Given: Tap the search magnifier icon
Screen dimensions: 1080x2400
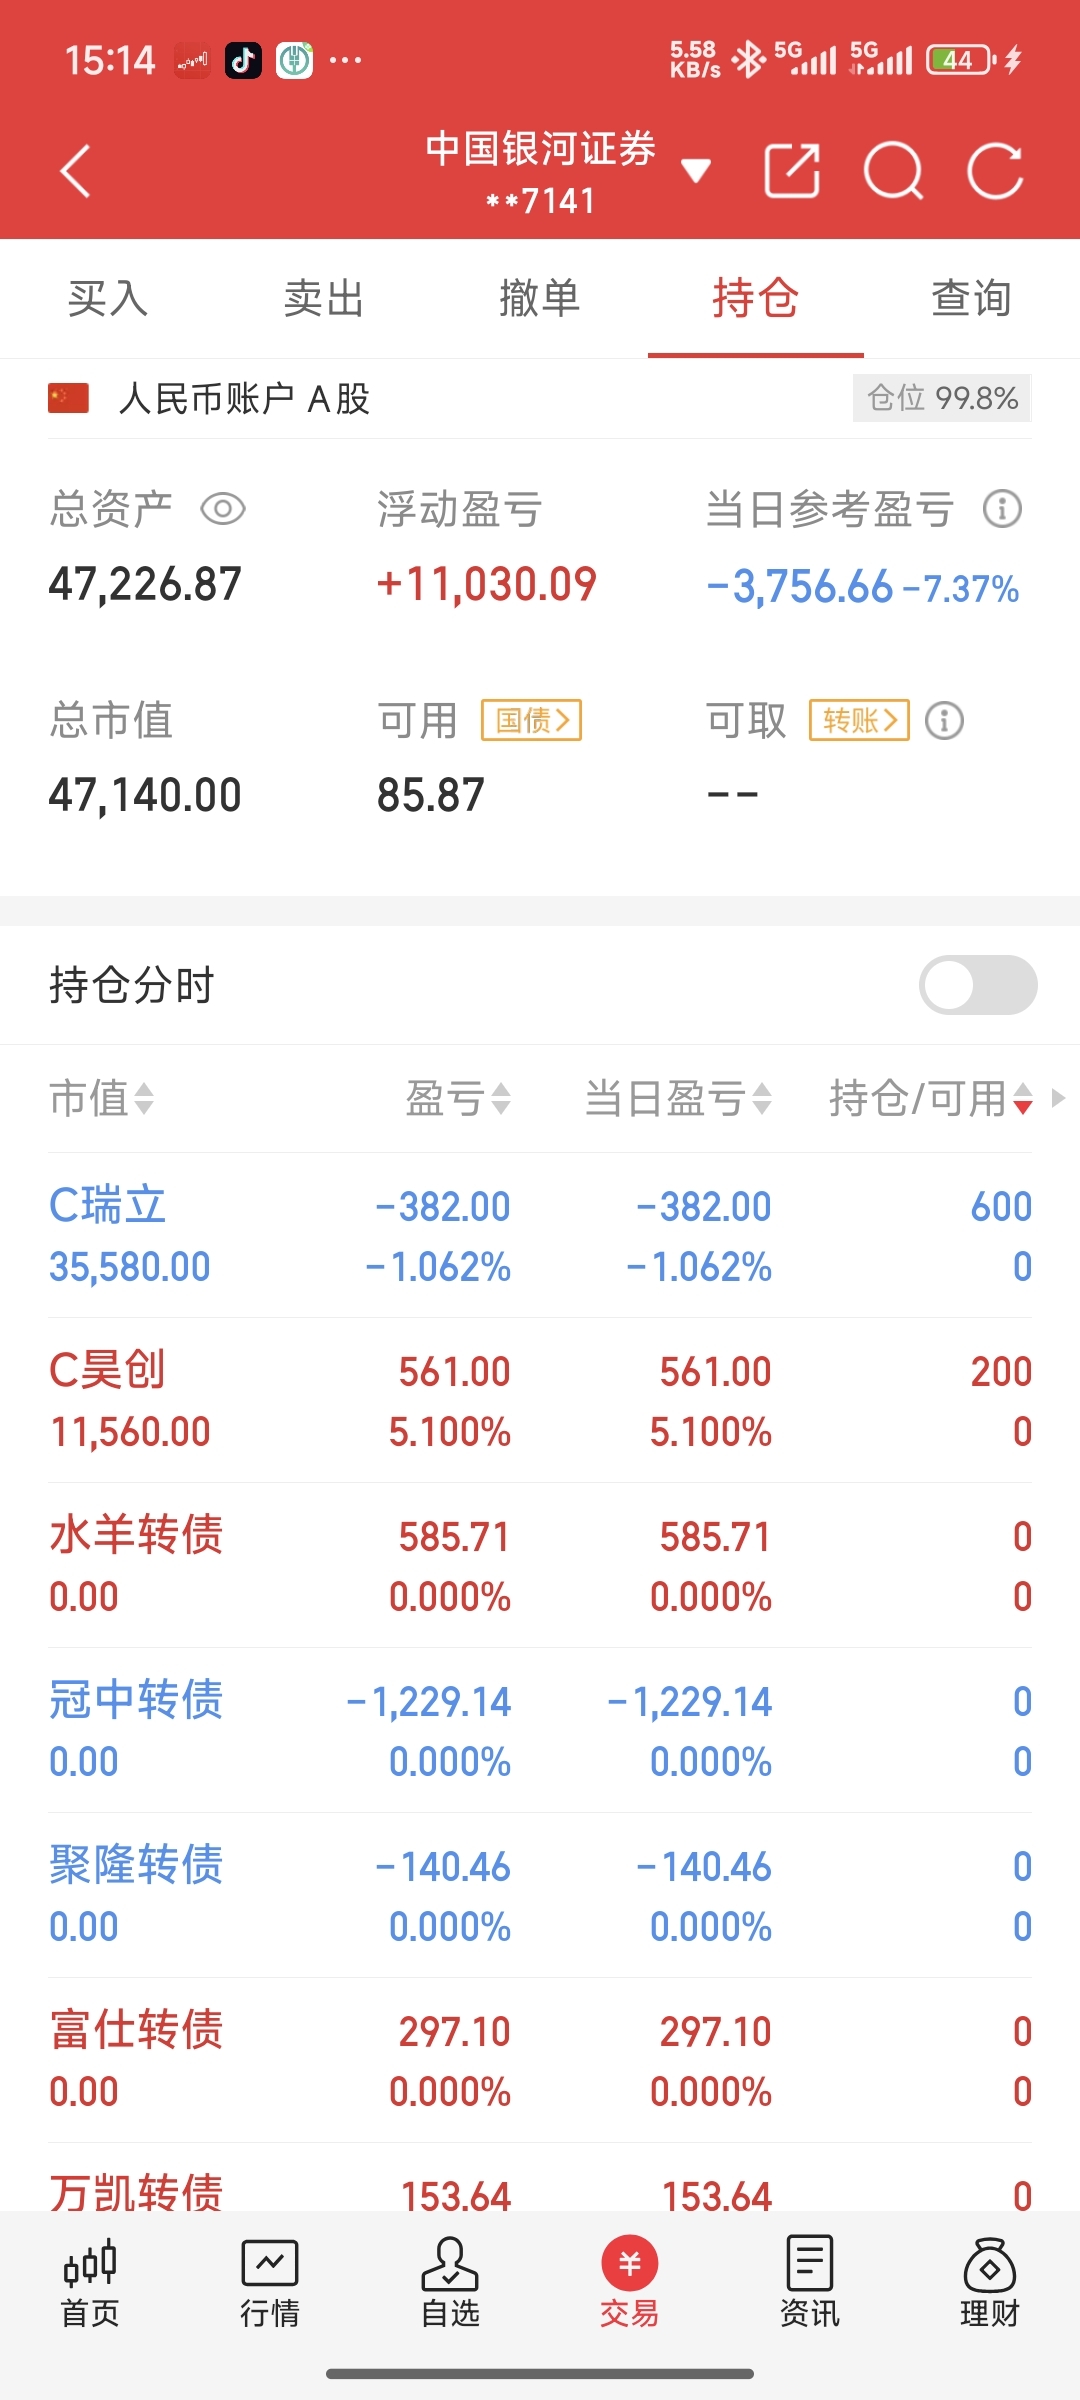Looking at the screenshot, I should coord(893,171).
